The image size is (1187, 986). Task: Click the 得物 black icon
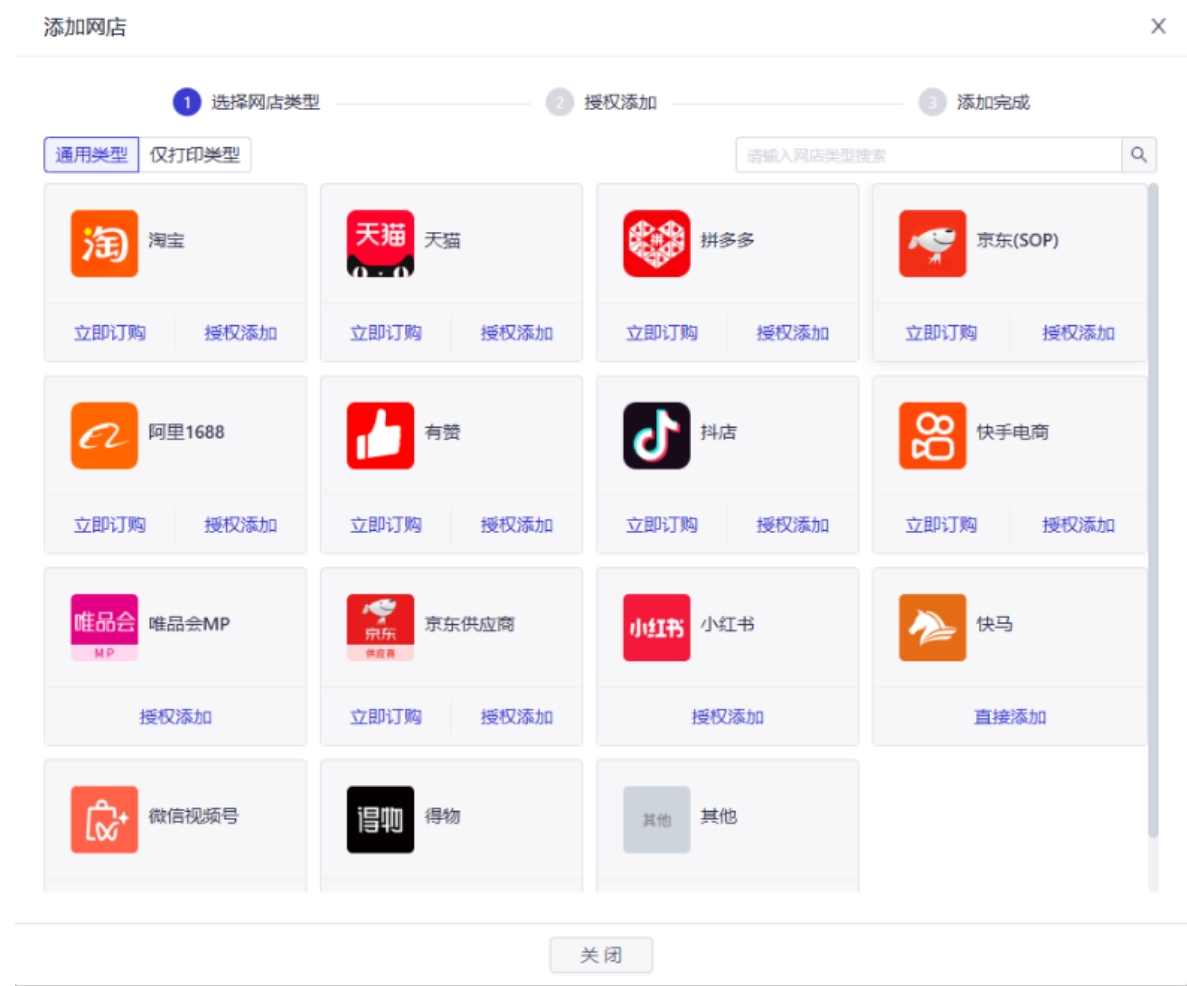pyautogui.click(x=380, y=819)
